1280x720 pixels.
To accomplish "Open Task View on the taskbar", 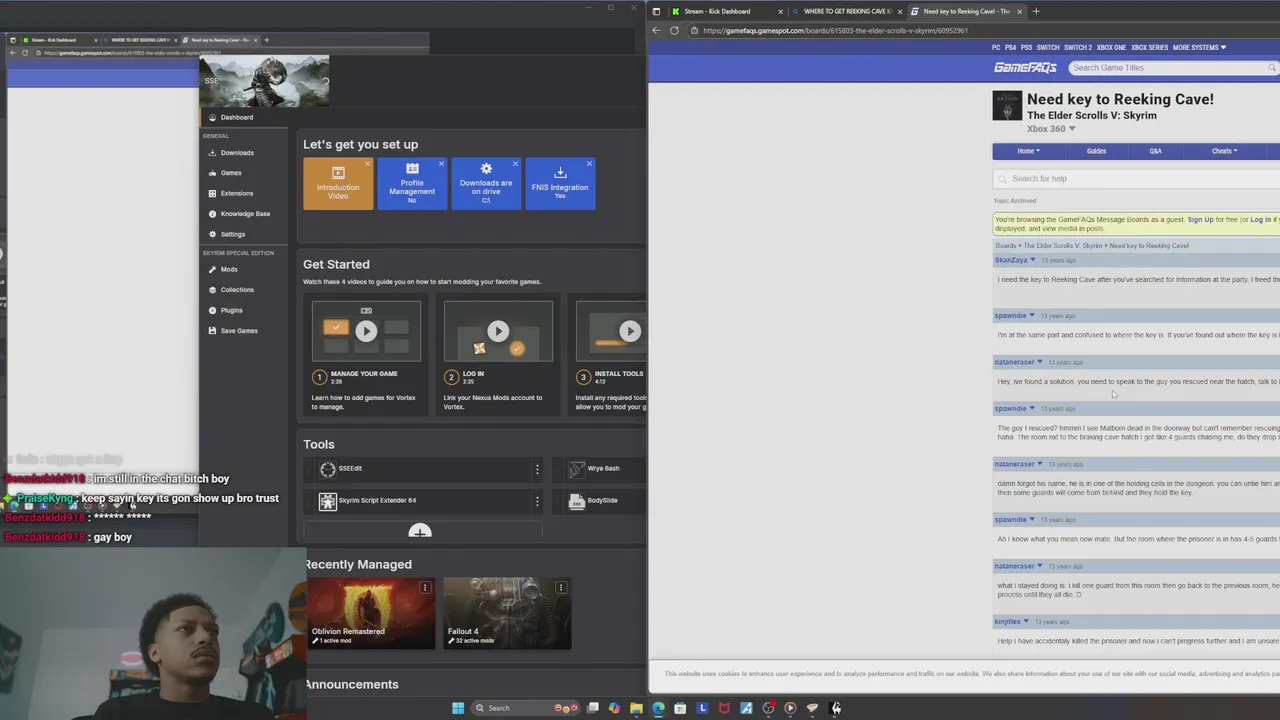I will point(593,708).
